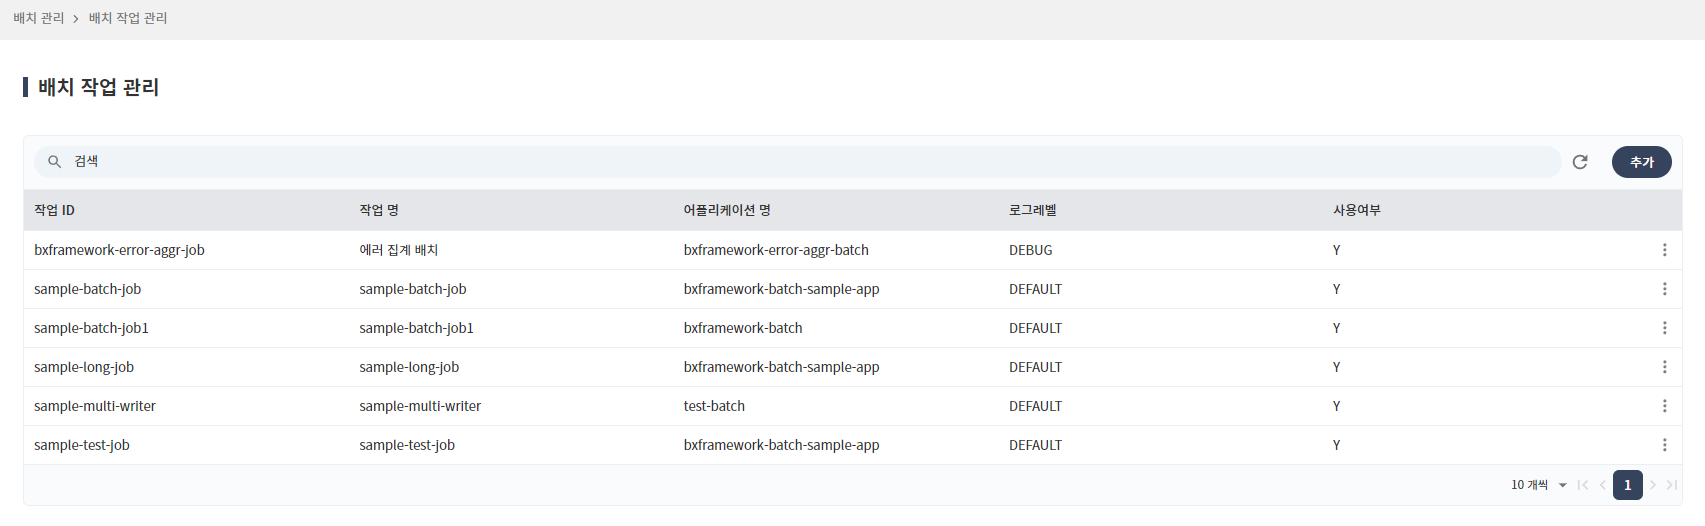The height and width of the screenshot is (526, 1705).
Task: Select the sample-multi-writer ID cell
Action: 95,406
